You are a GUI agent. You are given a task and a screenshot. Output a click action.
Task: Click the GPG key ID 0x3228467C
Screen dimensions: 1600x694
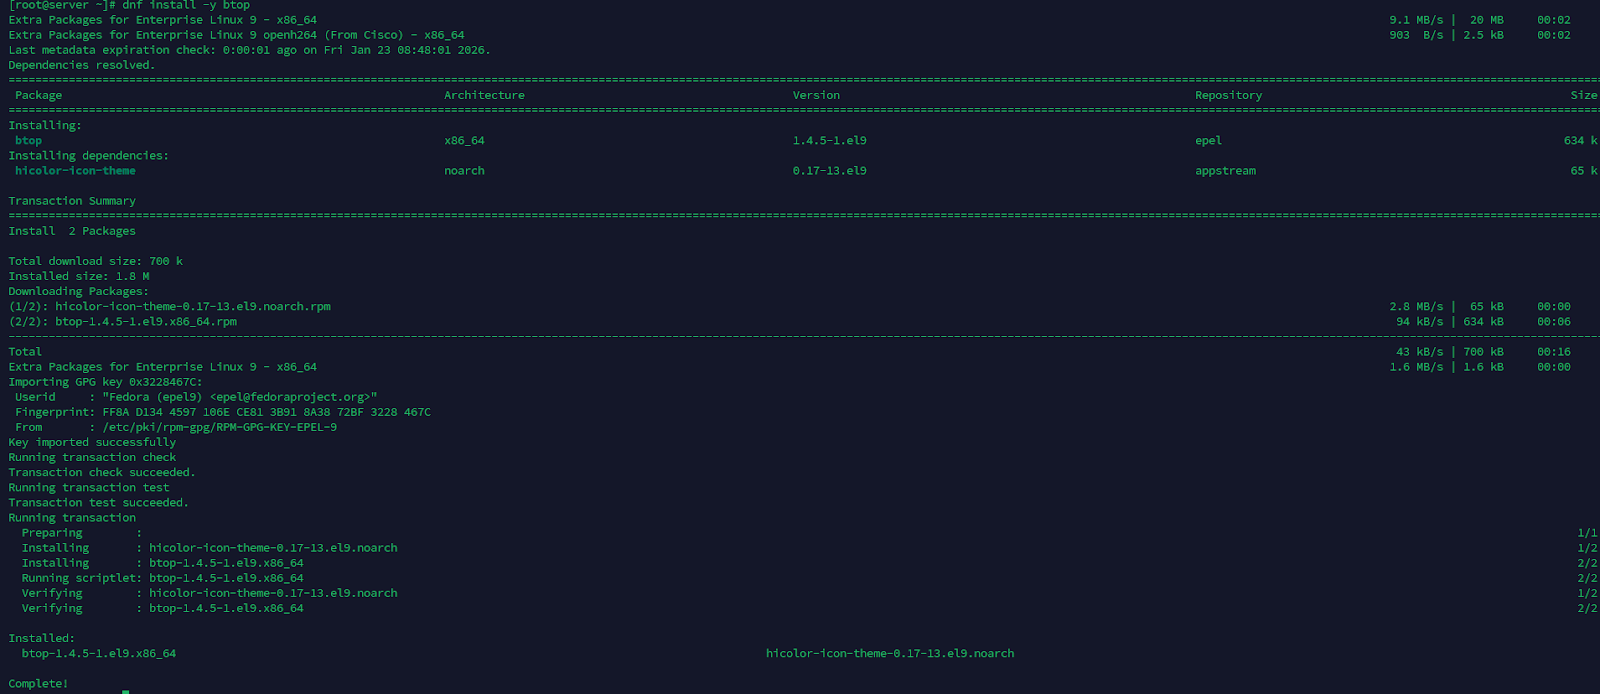[x=164, y=382]
